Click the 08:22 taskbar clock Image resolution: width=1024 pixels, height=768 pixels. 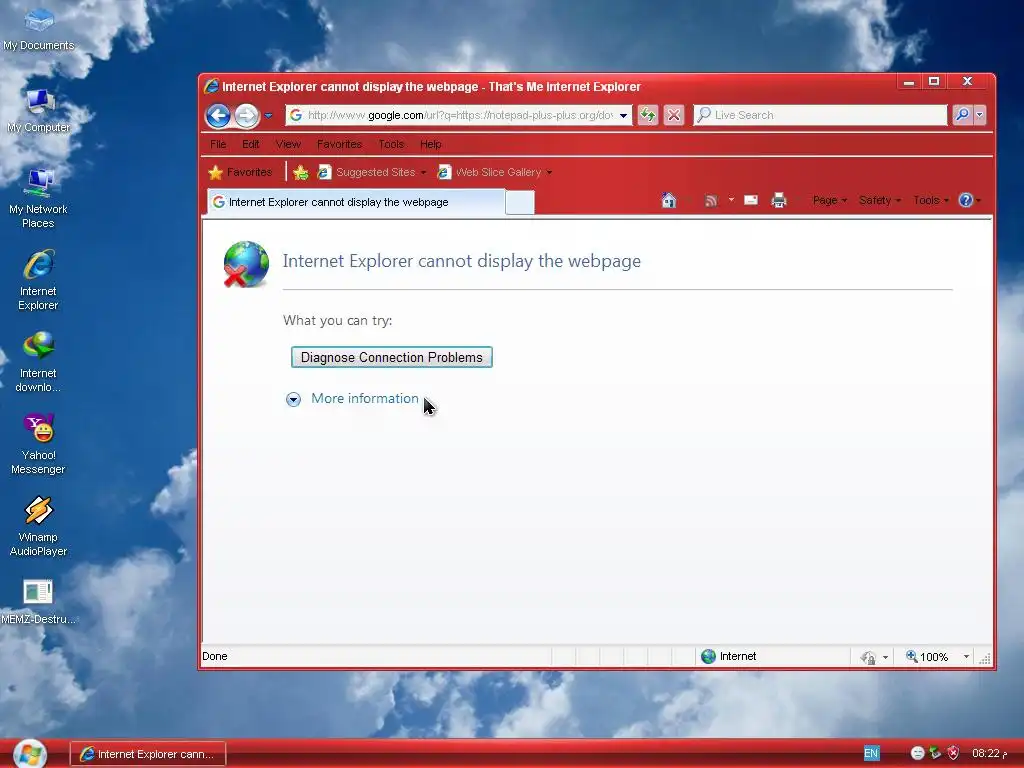[x=989, y=754]
